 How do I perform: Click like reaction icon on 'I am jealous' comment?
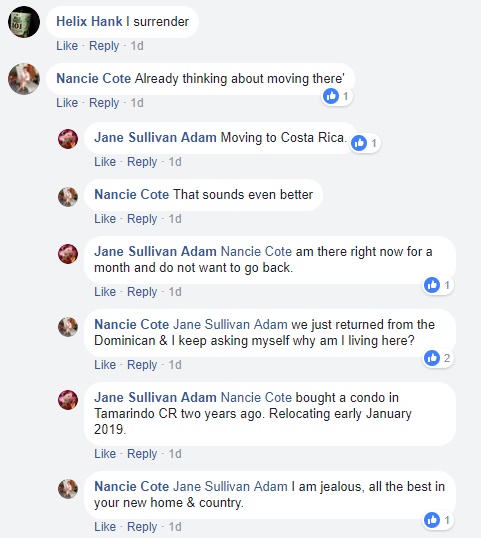click(432, 520)
